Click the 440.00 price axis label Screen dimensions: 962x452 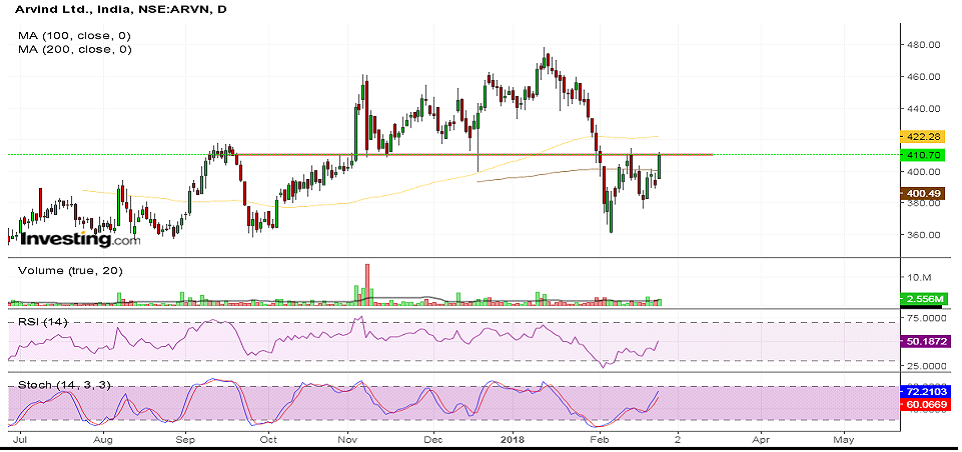[x=925, y=109]
